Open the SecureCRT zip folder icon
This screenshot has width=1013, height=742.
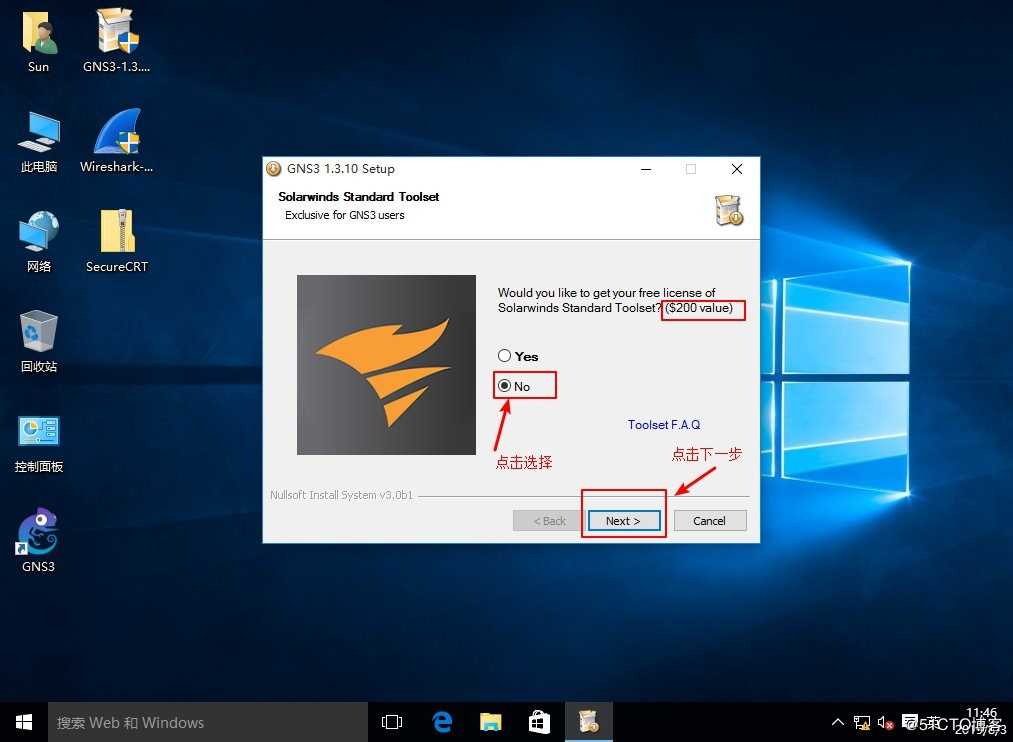point(117,240)
